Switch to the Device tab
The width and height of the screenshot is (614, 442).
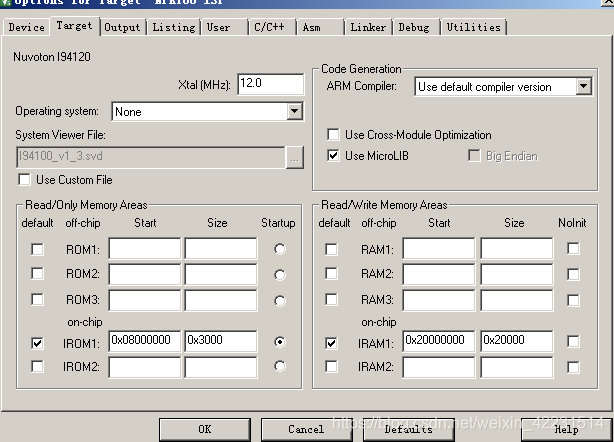point(27,27)
